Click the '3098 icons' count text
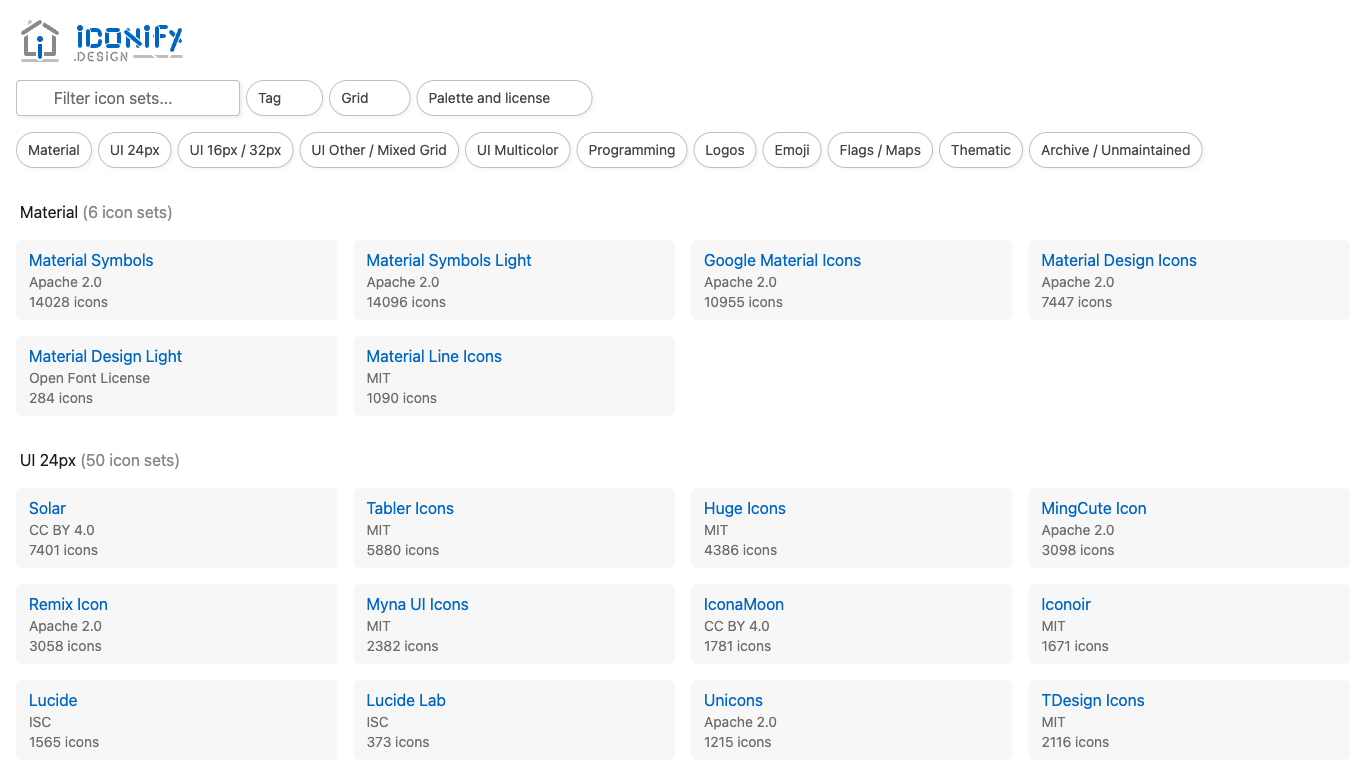This screenshot has width=1366, height=768. [1078, 550]
